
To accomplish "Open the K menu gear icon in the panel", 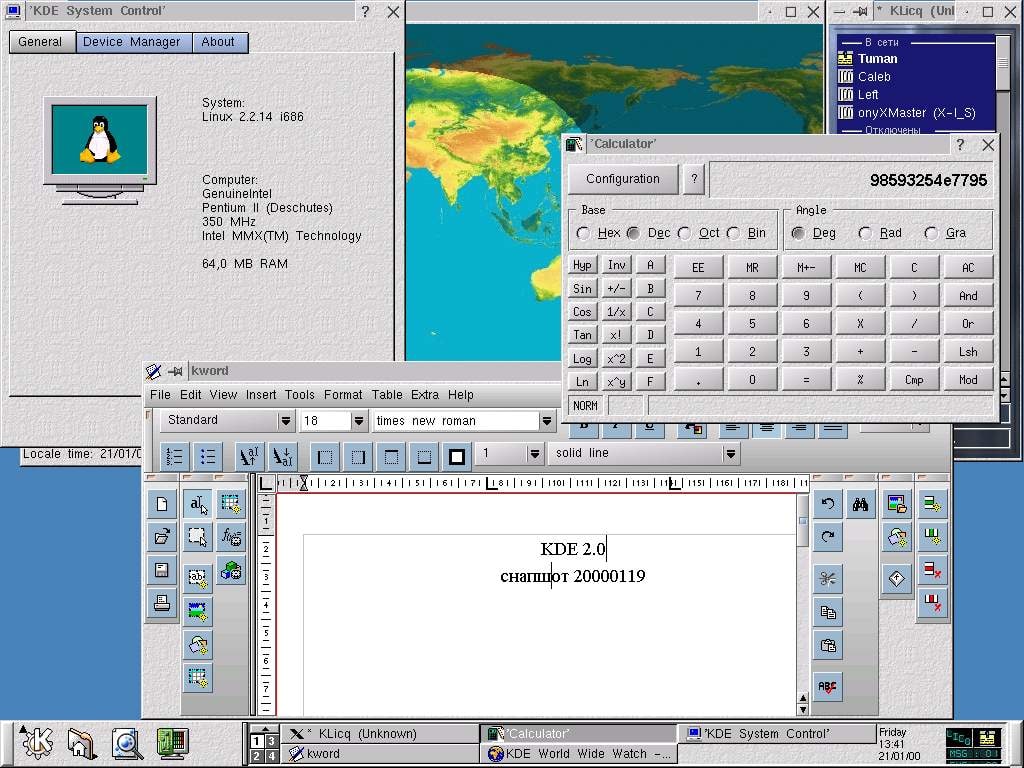I will [x=36, y=743].
